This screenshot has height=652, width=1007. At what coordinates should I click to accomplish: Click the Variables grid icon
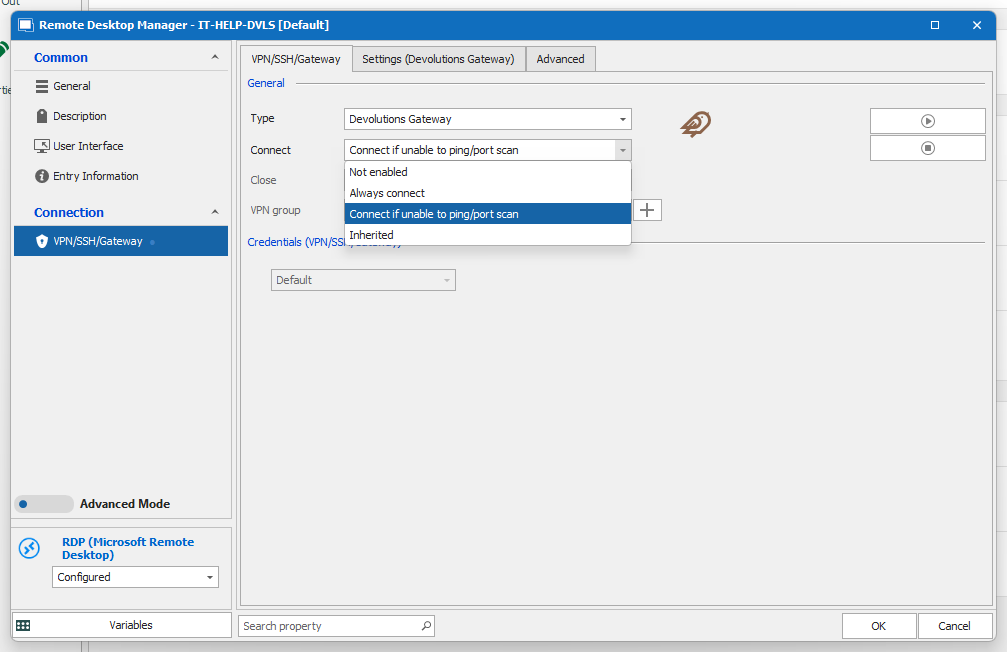tap(23, 625)
